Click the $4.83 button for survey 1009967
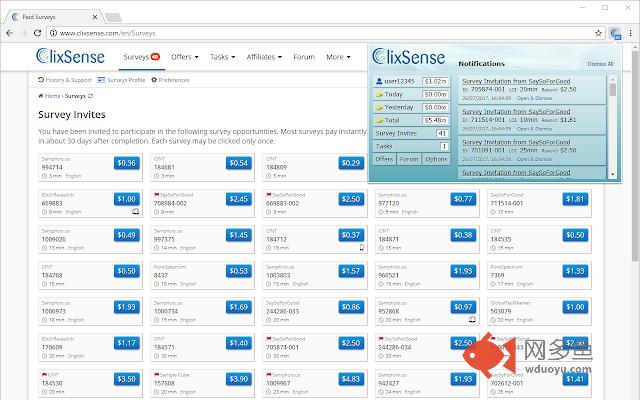Screen dimensions: 640x400 click(351, 379)
